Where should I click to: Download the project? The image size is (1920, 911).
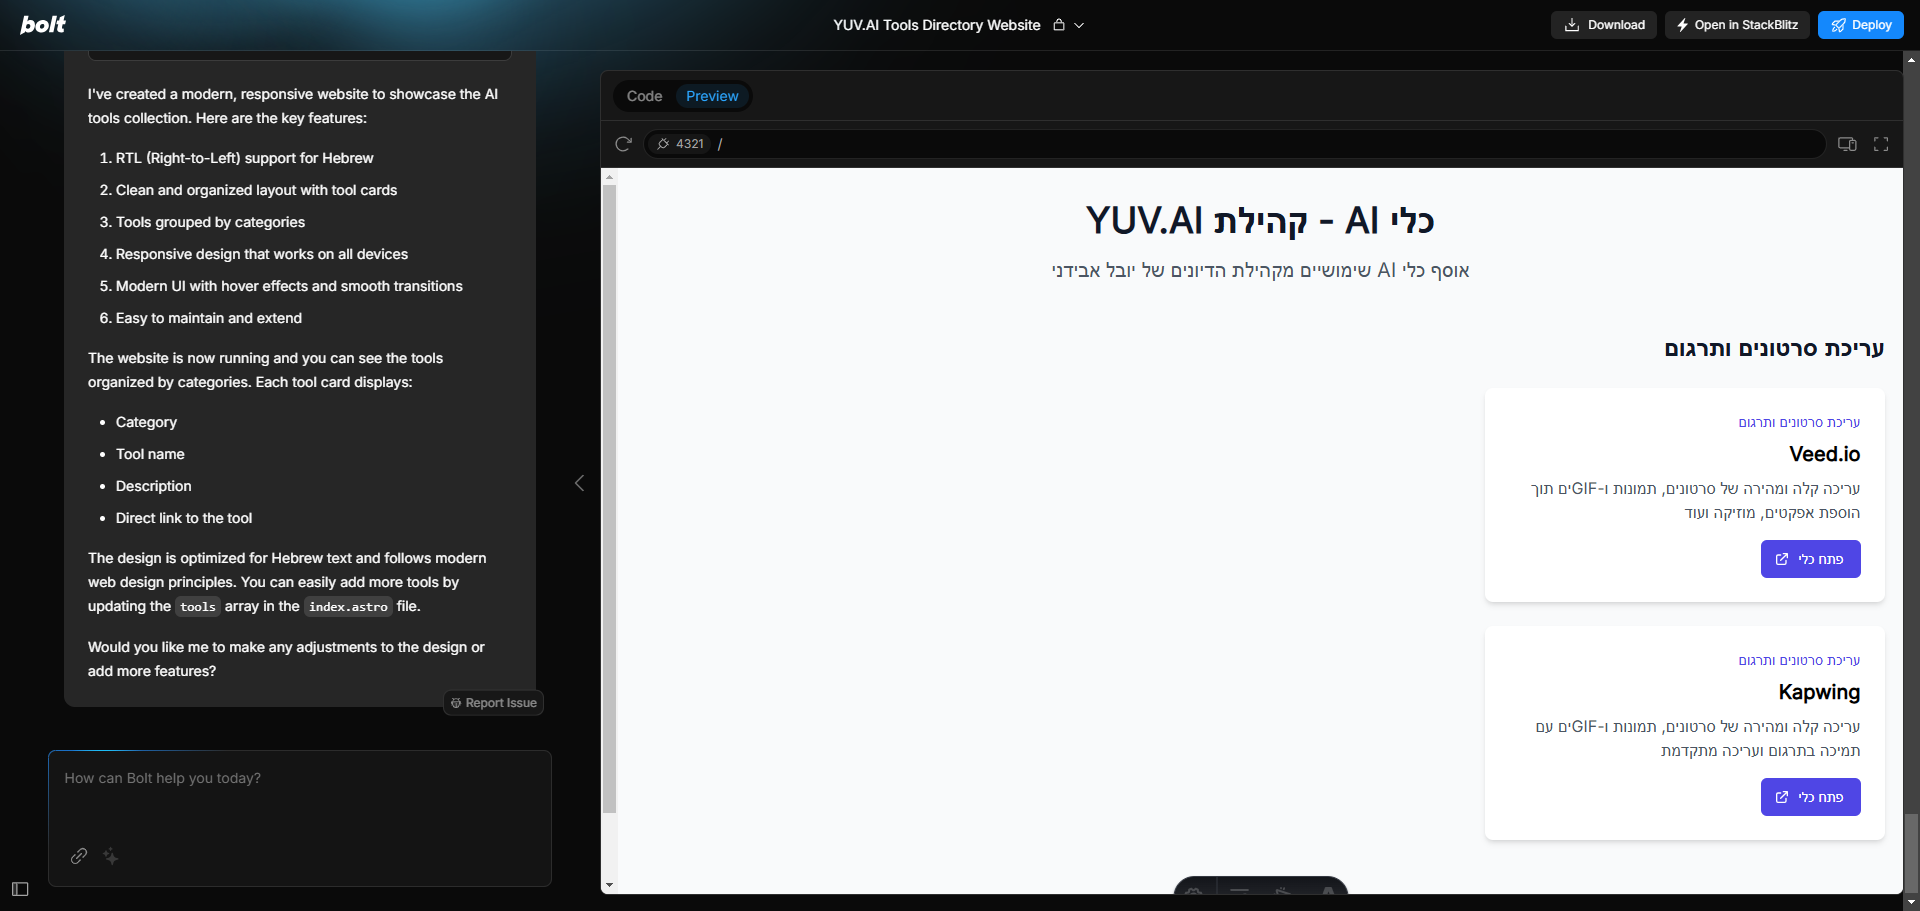pos(1604,25)
